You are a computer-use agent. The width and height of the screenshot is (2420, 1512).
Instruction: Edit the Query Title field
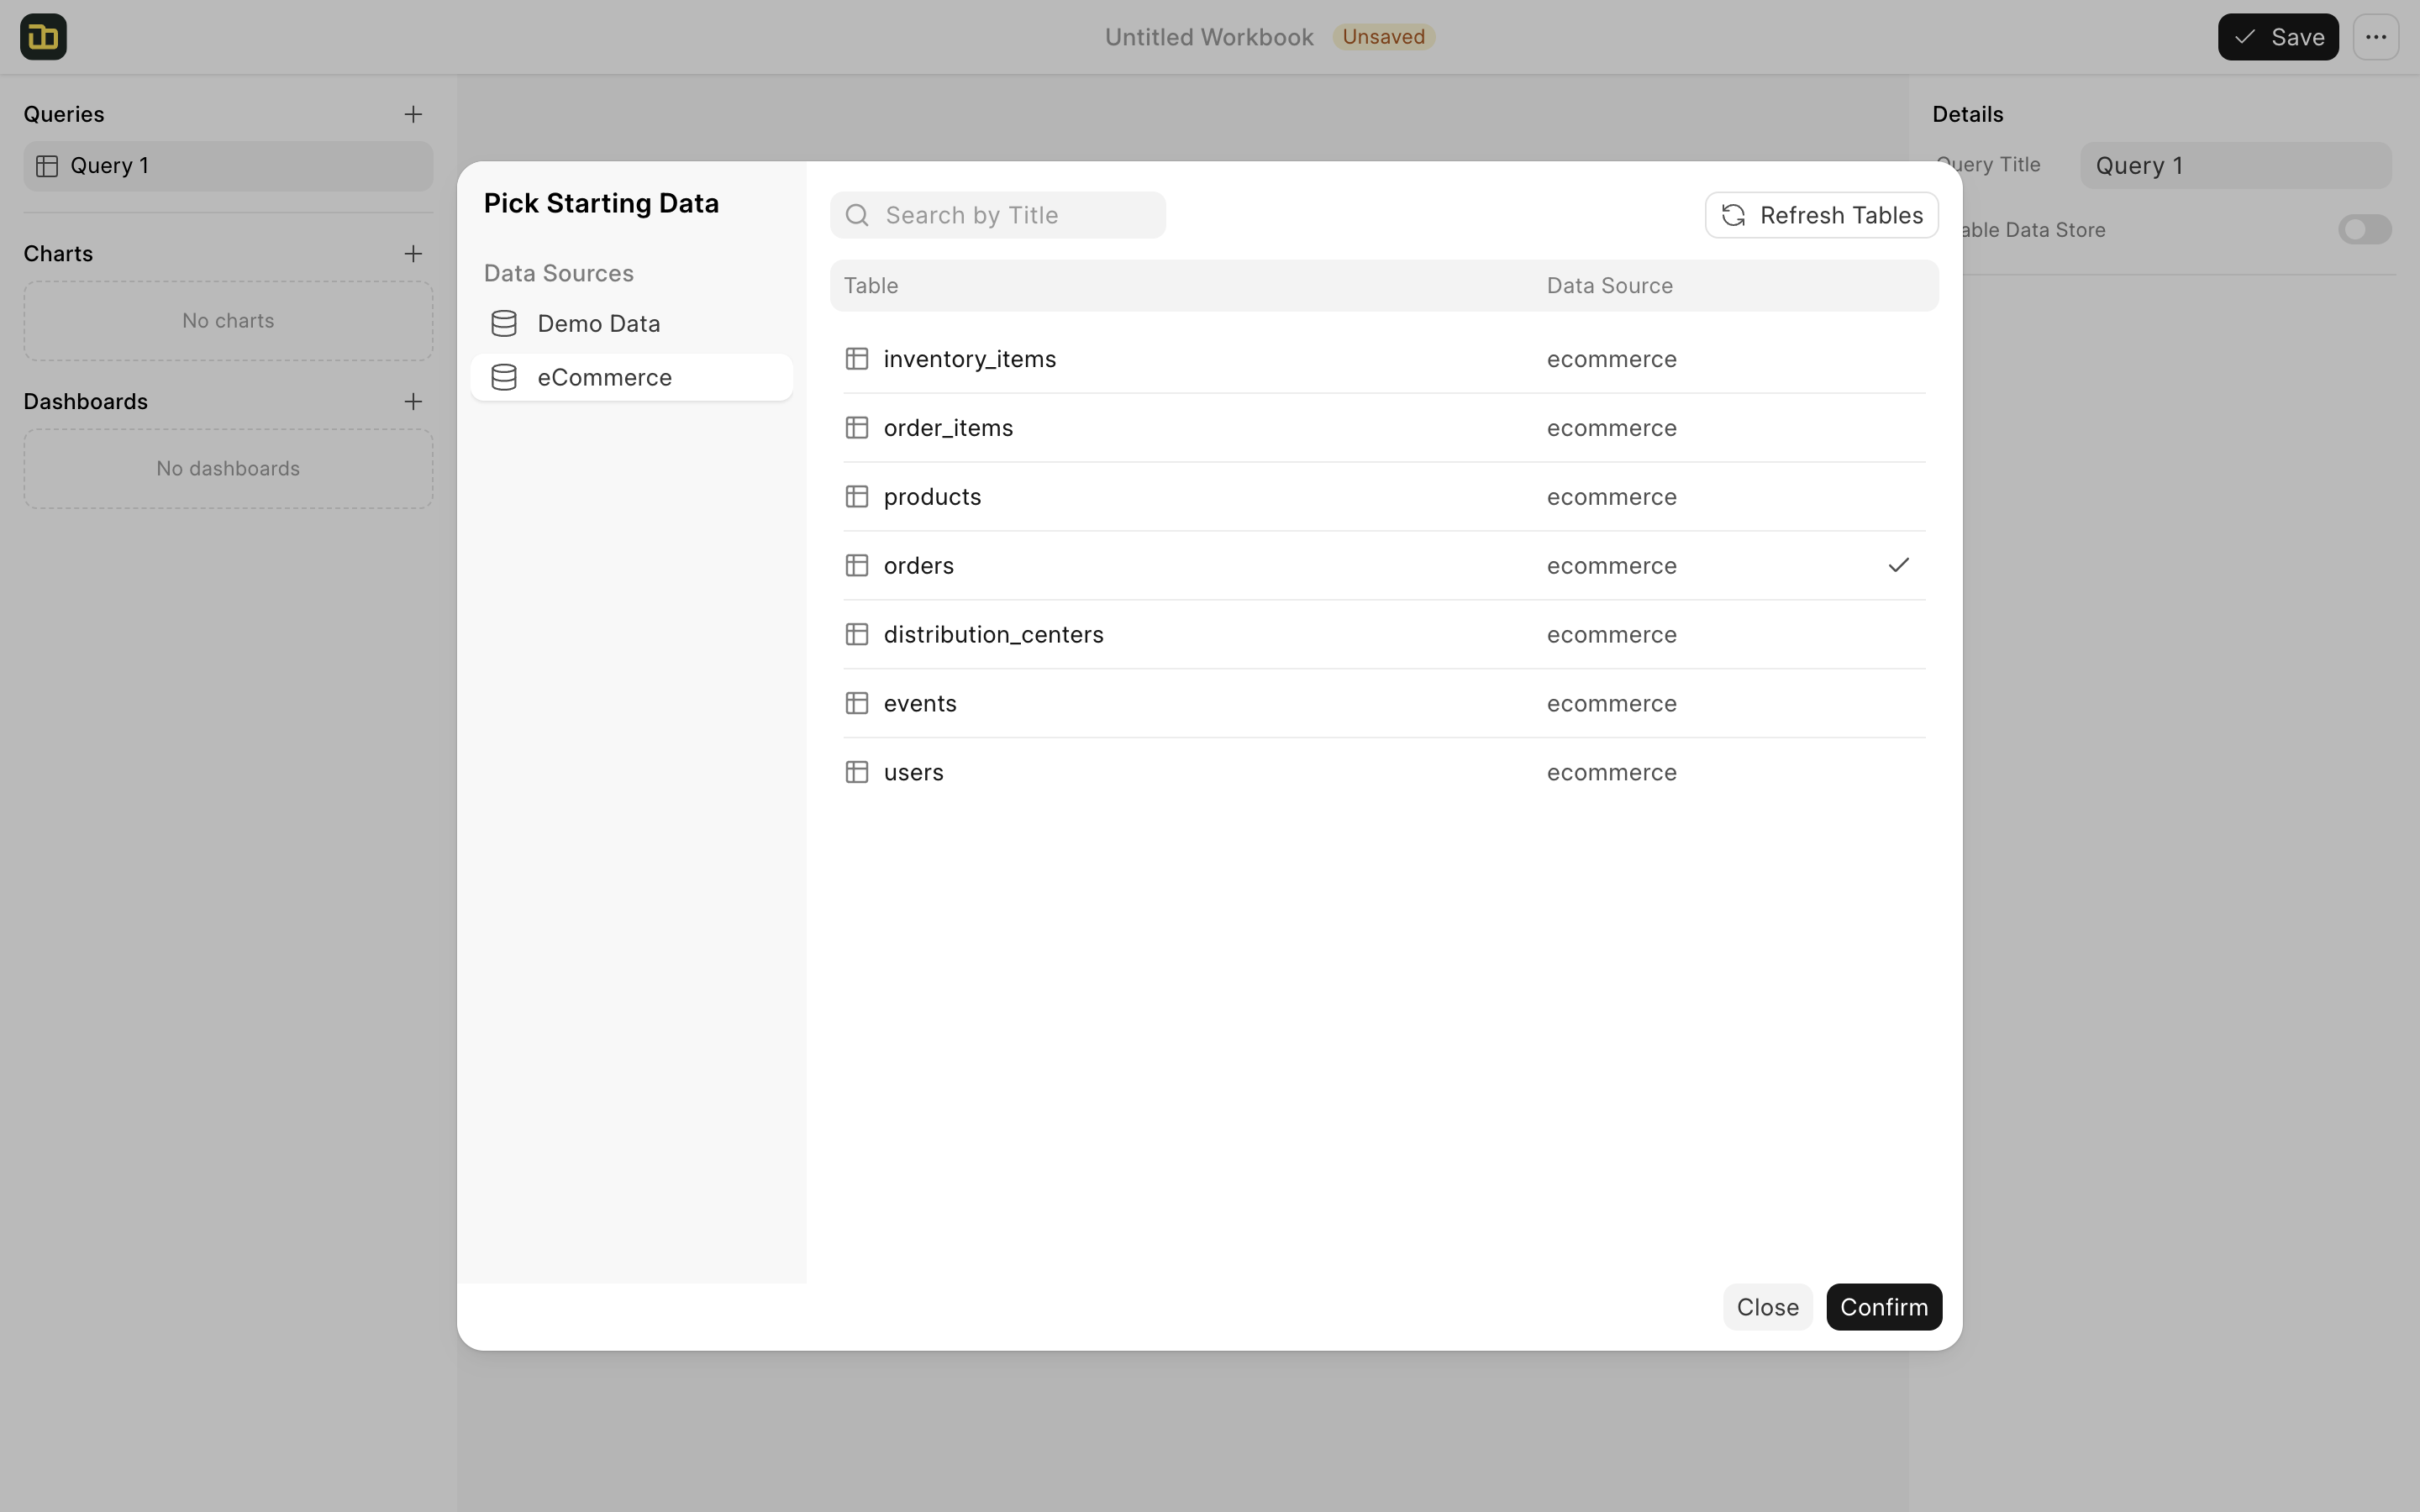pos(2236,166)
